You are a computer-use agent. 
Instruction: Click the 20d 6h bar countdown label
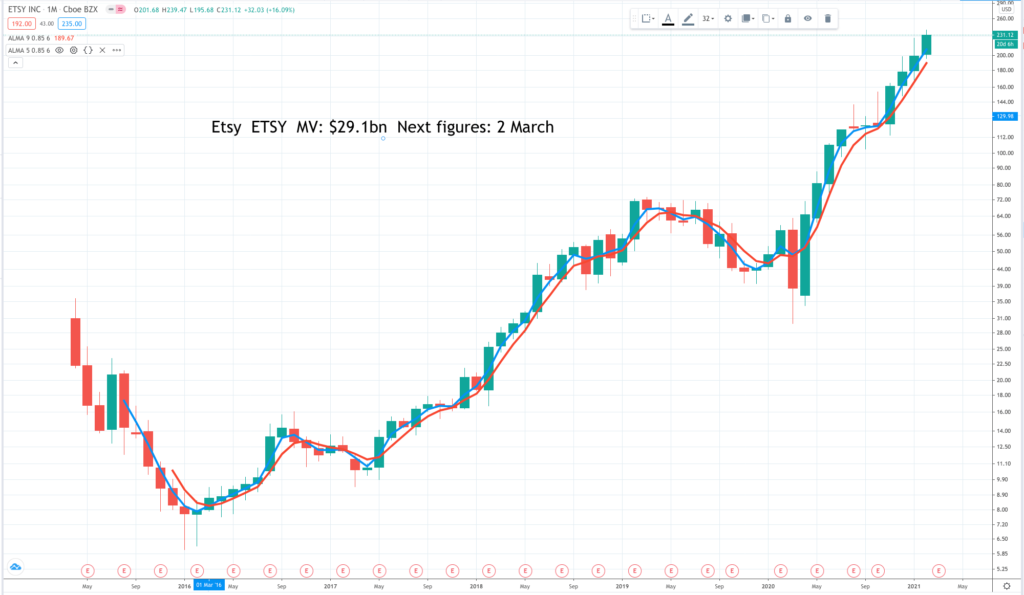tap(1004, 44)
